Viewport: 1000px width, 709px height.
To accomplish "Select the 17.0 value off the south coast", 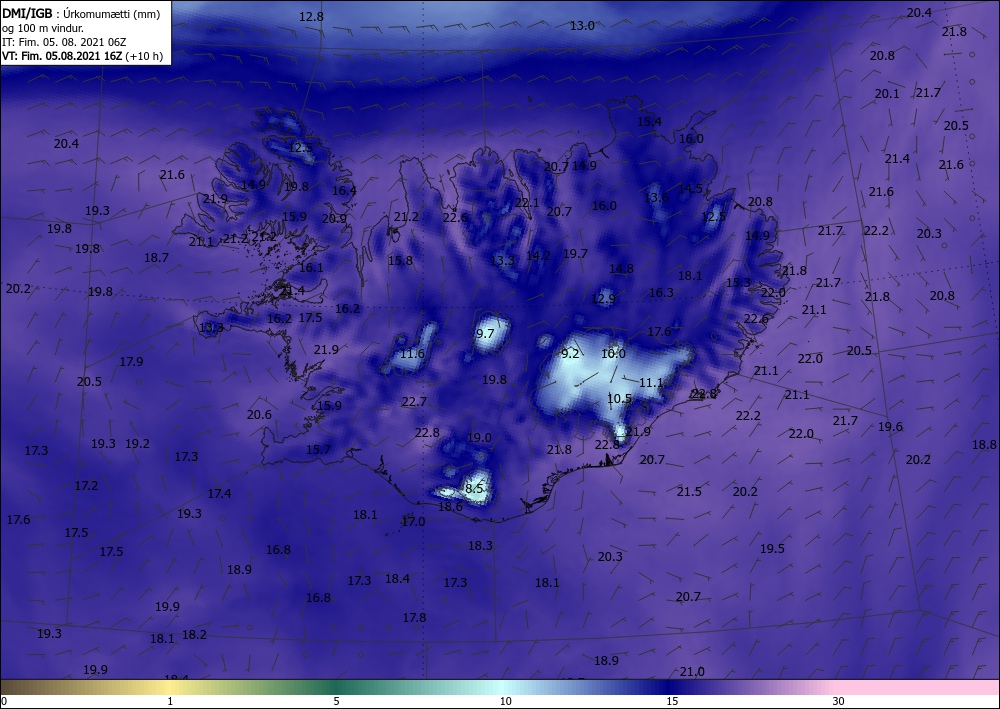I will 413,522.
